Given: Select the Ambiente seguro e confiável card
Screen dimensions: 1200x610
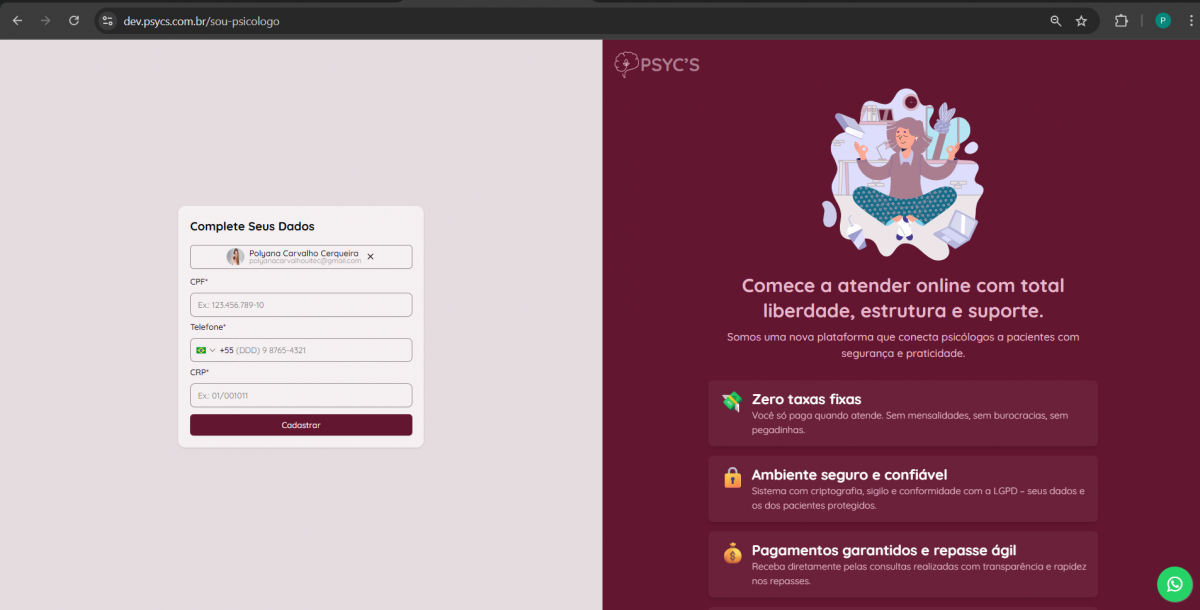Looking at the screenshot, I should tap(902, 489).
